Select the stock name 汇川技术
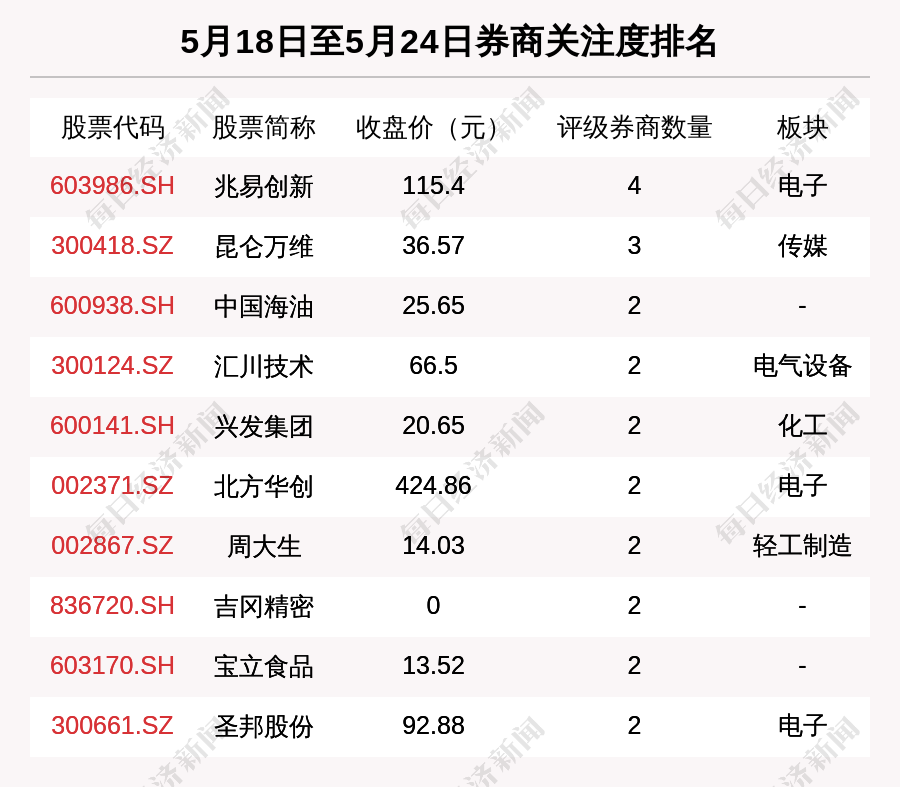Image resolution: width=900 pixels, height=787 pixels. point(263,366)
